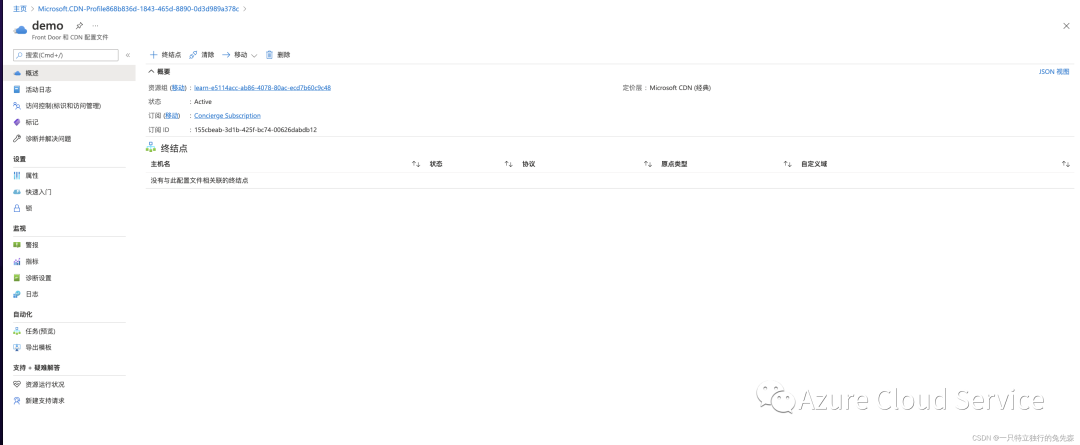This screenshot has width=1080, height=445.
Task: Open learn-e5114acc resource group link
Action: [x=262, y=88]
